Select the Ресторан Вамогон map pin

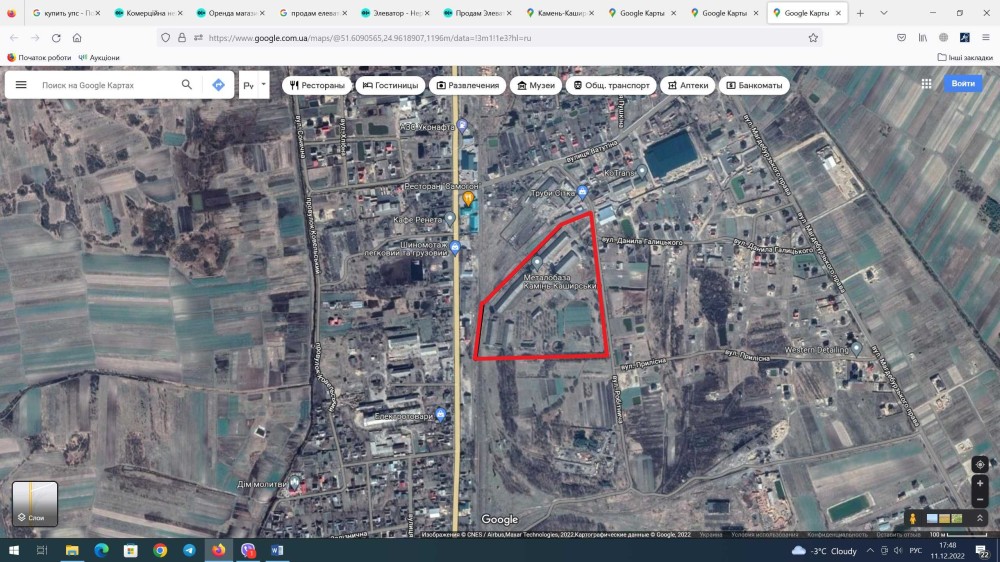point(468,199)
